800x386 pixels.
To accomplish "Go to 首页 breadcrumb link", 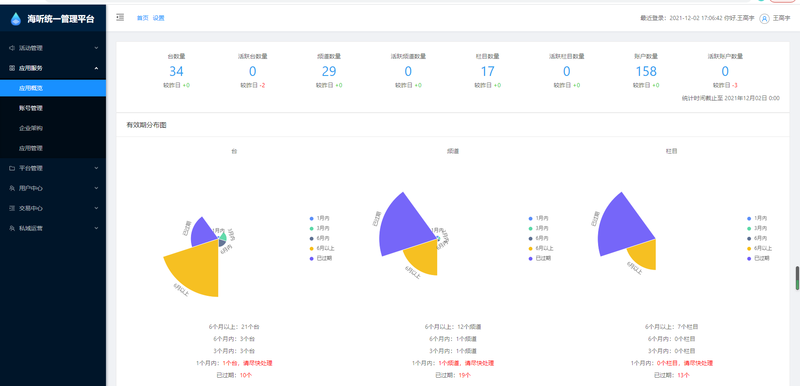I will point(142,18).
